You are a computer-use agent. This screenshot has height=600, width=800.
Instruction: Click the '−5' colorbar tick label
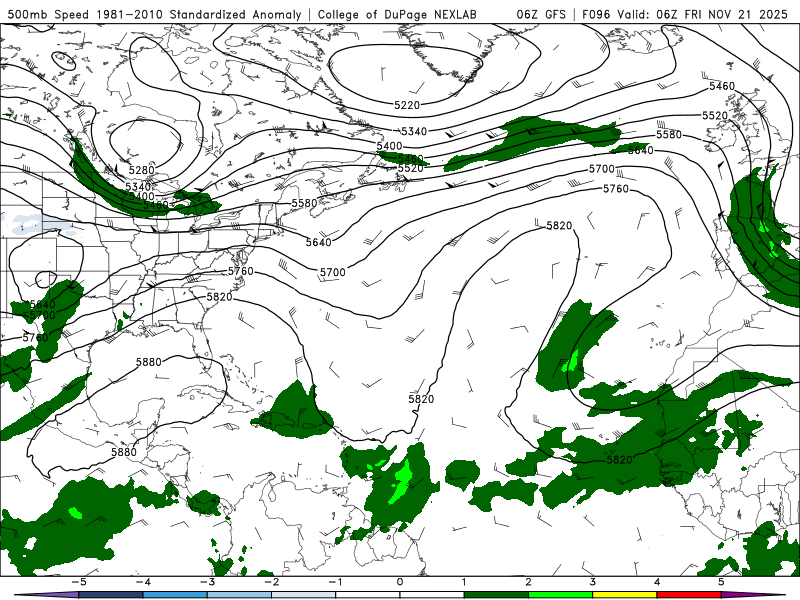pos(78,582)
